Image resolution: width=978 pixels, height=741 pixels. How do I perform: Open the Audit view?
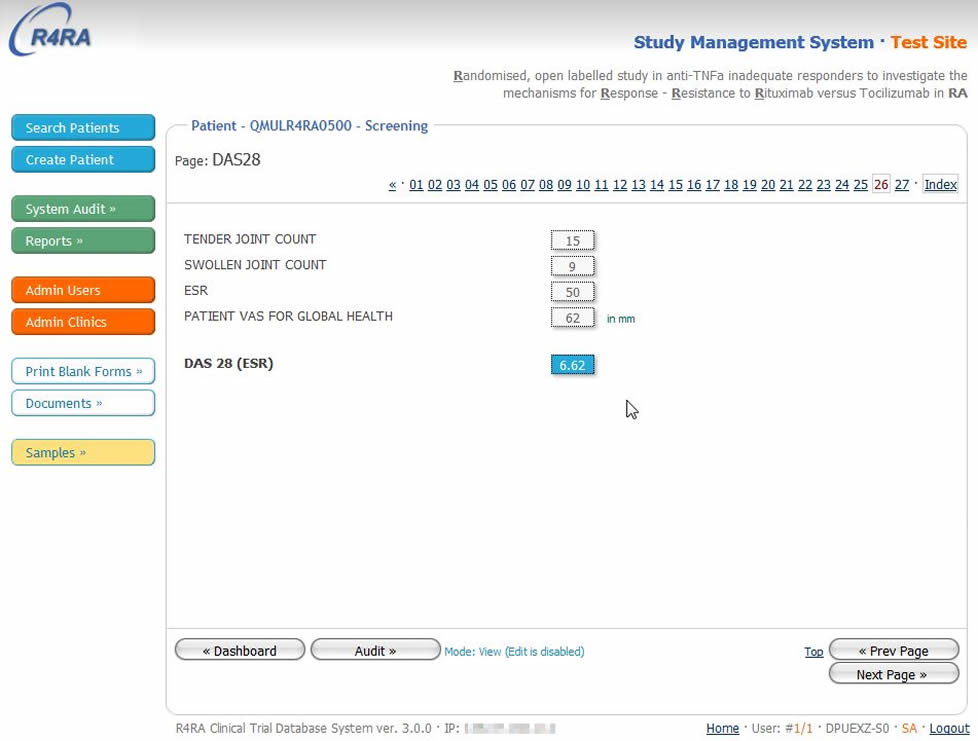pos(375,651)
